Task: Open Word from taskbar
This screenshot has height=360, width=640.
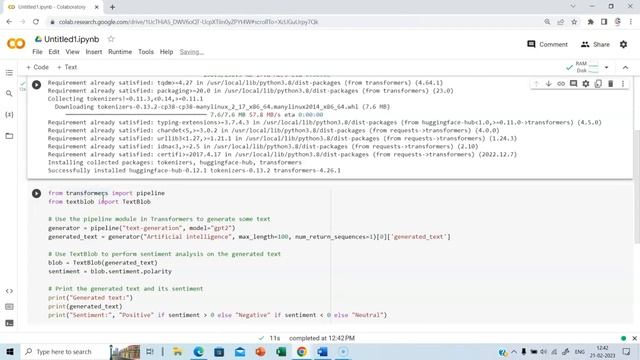Action: pyautogui.click(x=322, y=351)
